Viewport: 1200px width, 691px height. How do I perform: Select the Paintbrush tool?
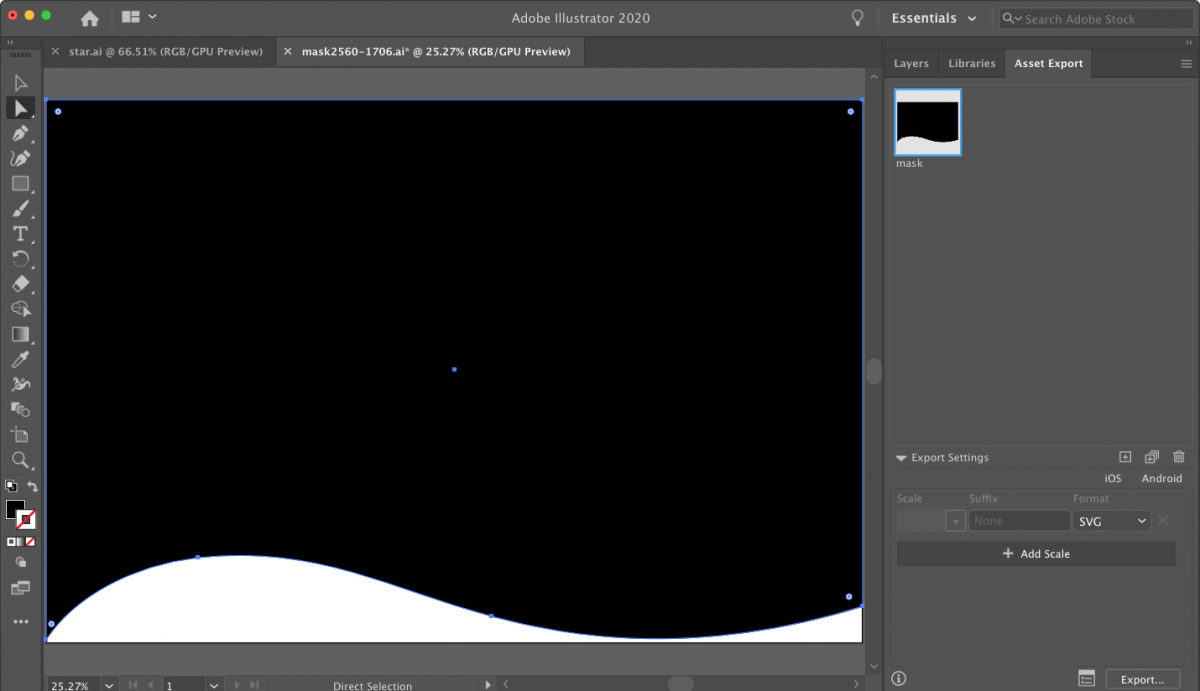(20, 209)
